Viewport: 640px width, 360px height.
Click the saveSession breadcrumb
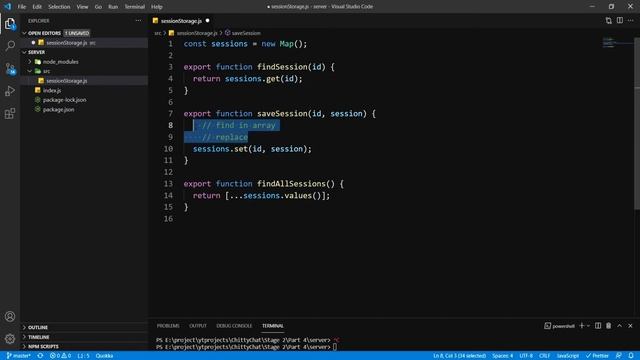[246, 33]
